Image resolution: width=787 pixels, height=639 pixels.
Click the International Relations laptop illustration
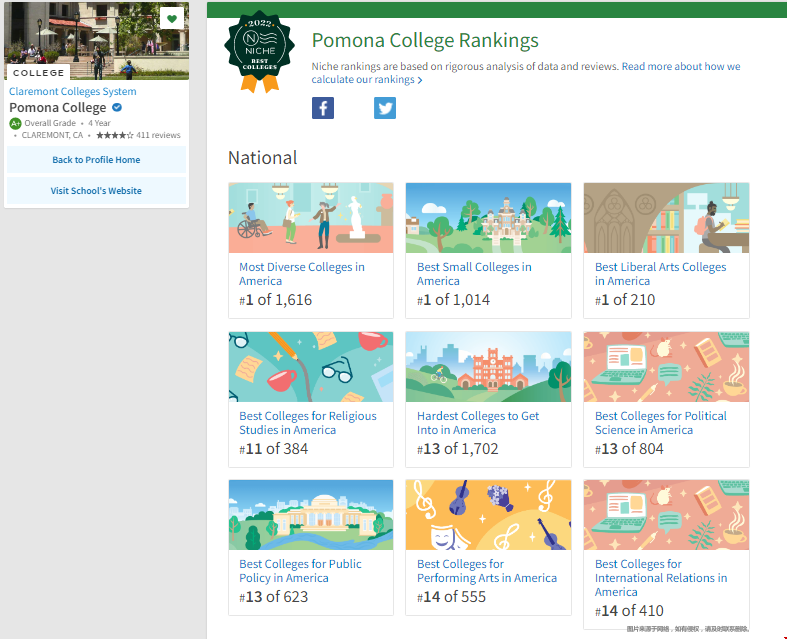666,515
